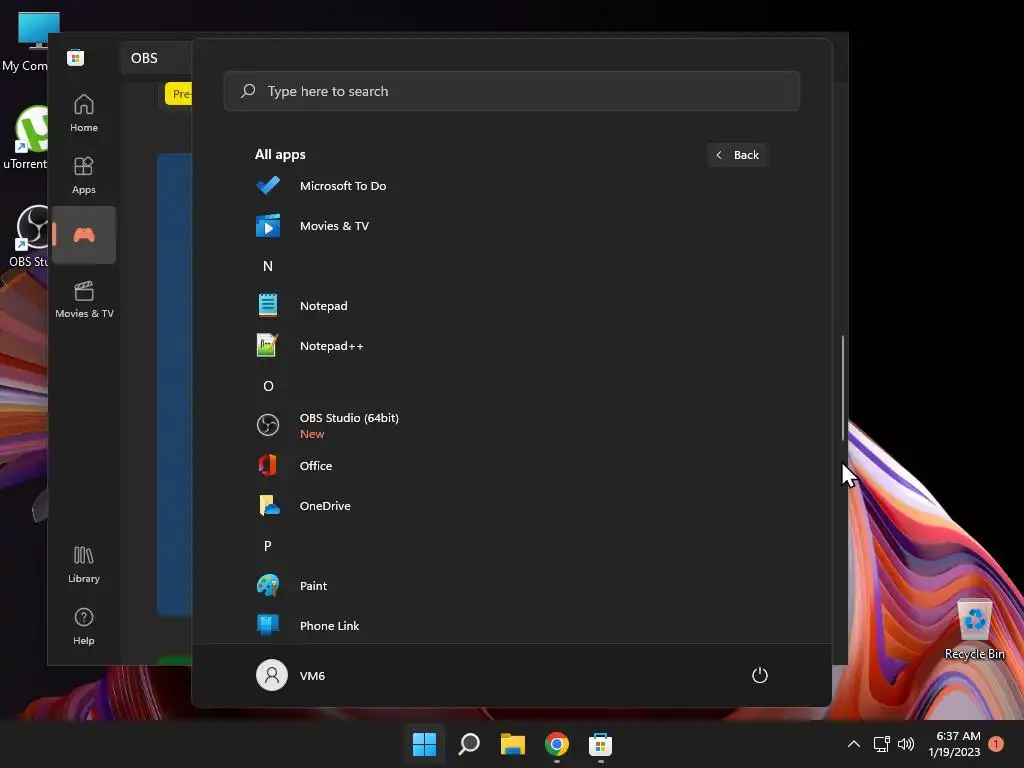The image size is (1024, 768).
Task: Open Recycle Bin desktop icon
Action: [974, 629]
